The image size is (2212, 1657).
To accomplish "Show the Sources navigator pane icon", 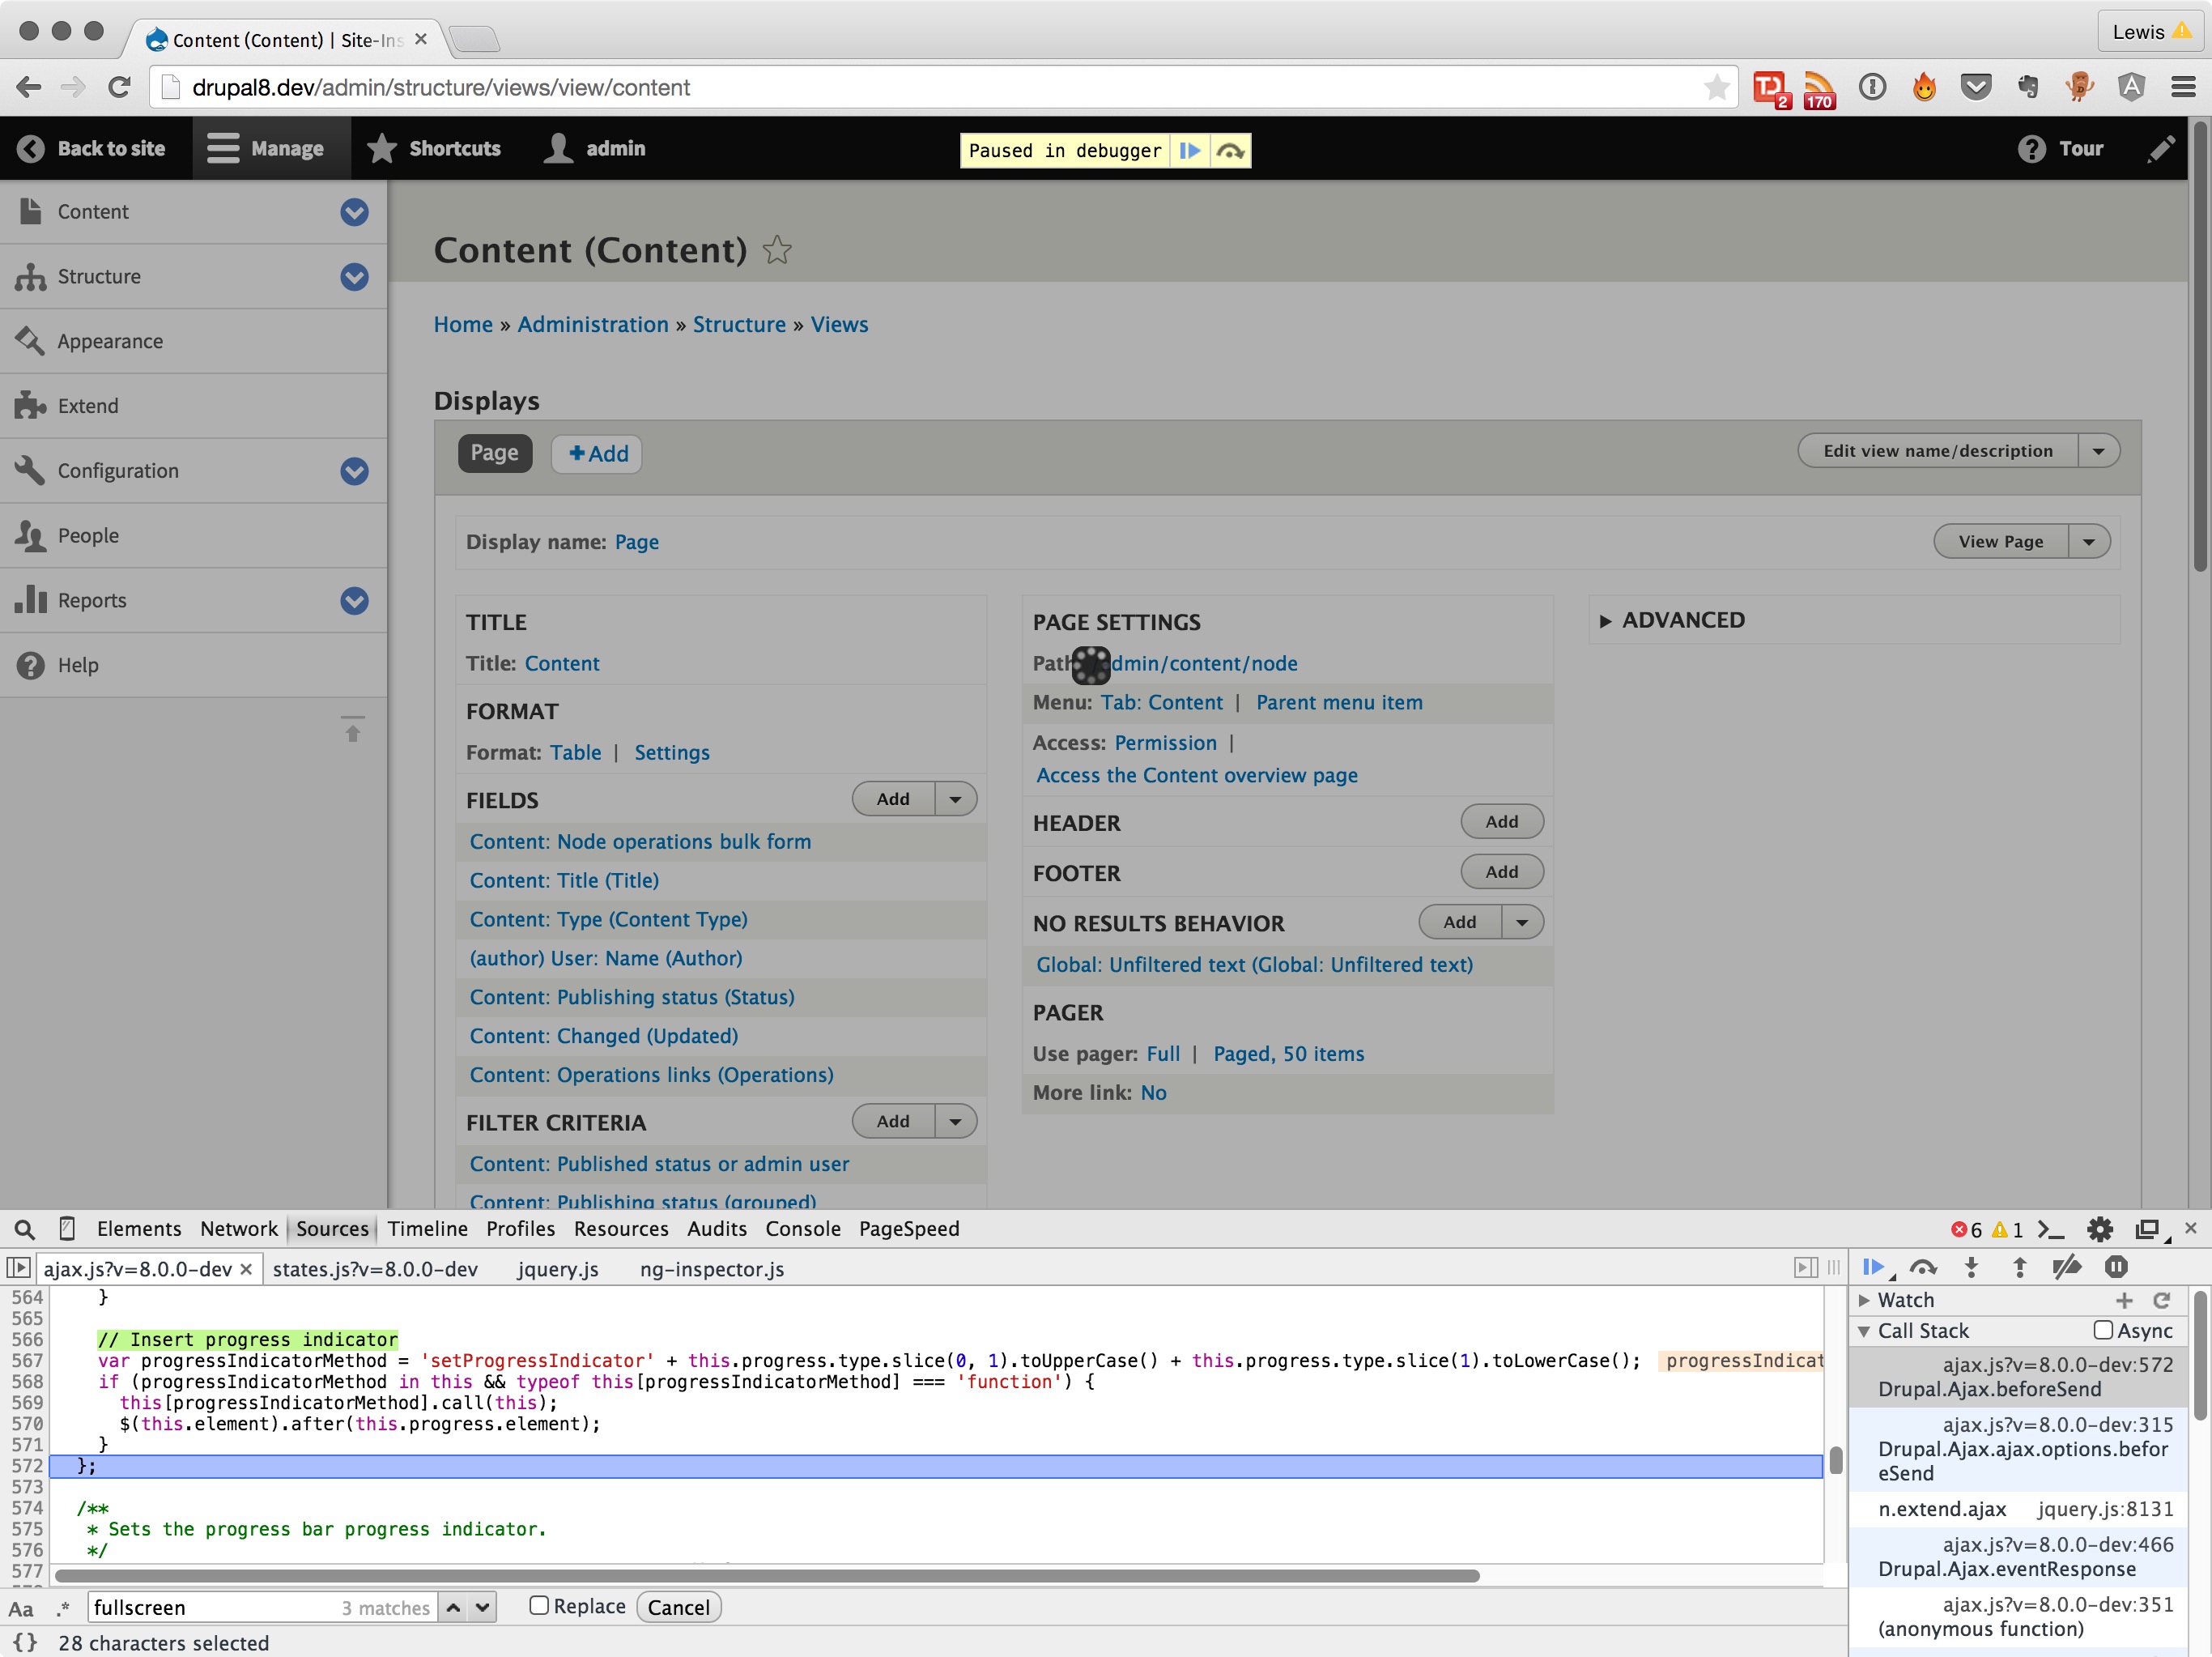I will click(18, 1268).
